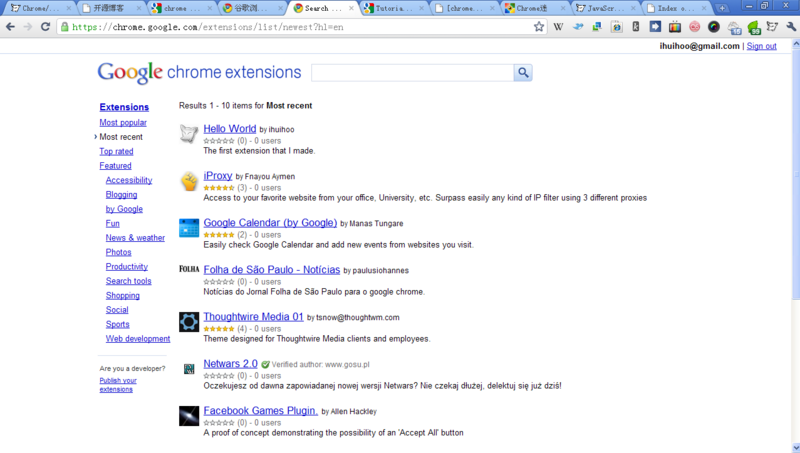Click the FOLHA logo icon
Image resolution: width=800 pixels, height=453 pixels.
click(x=189, y=269)
